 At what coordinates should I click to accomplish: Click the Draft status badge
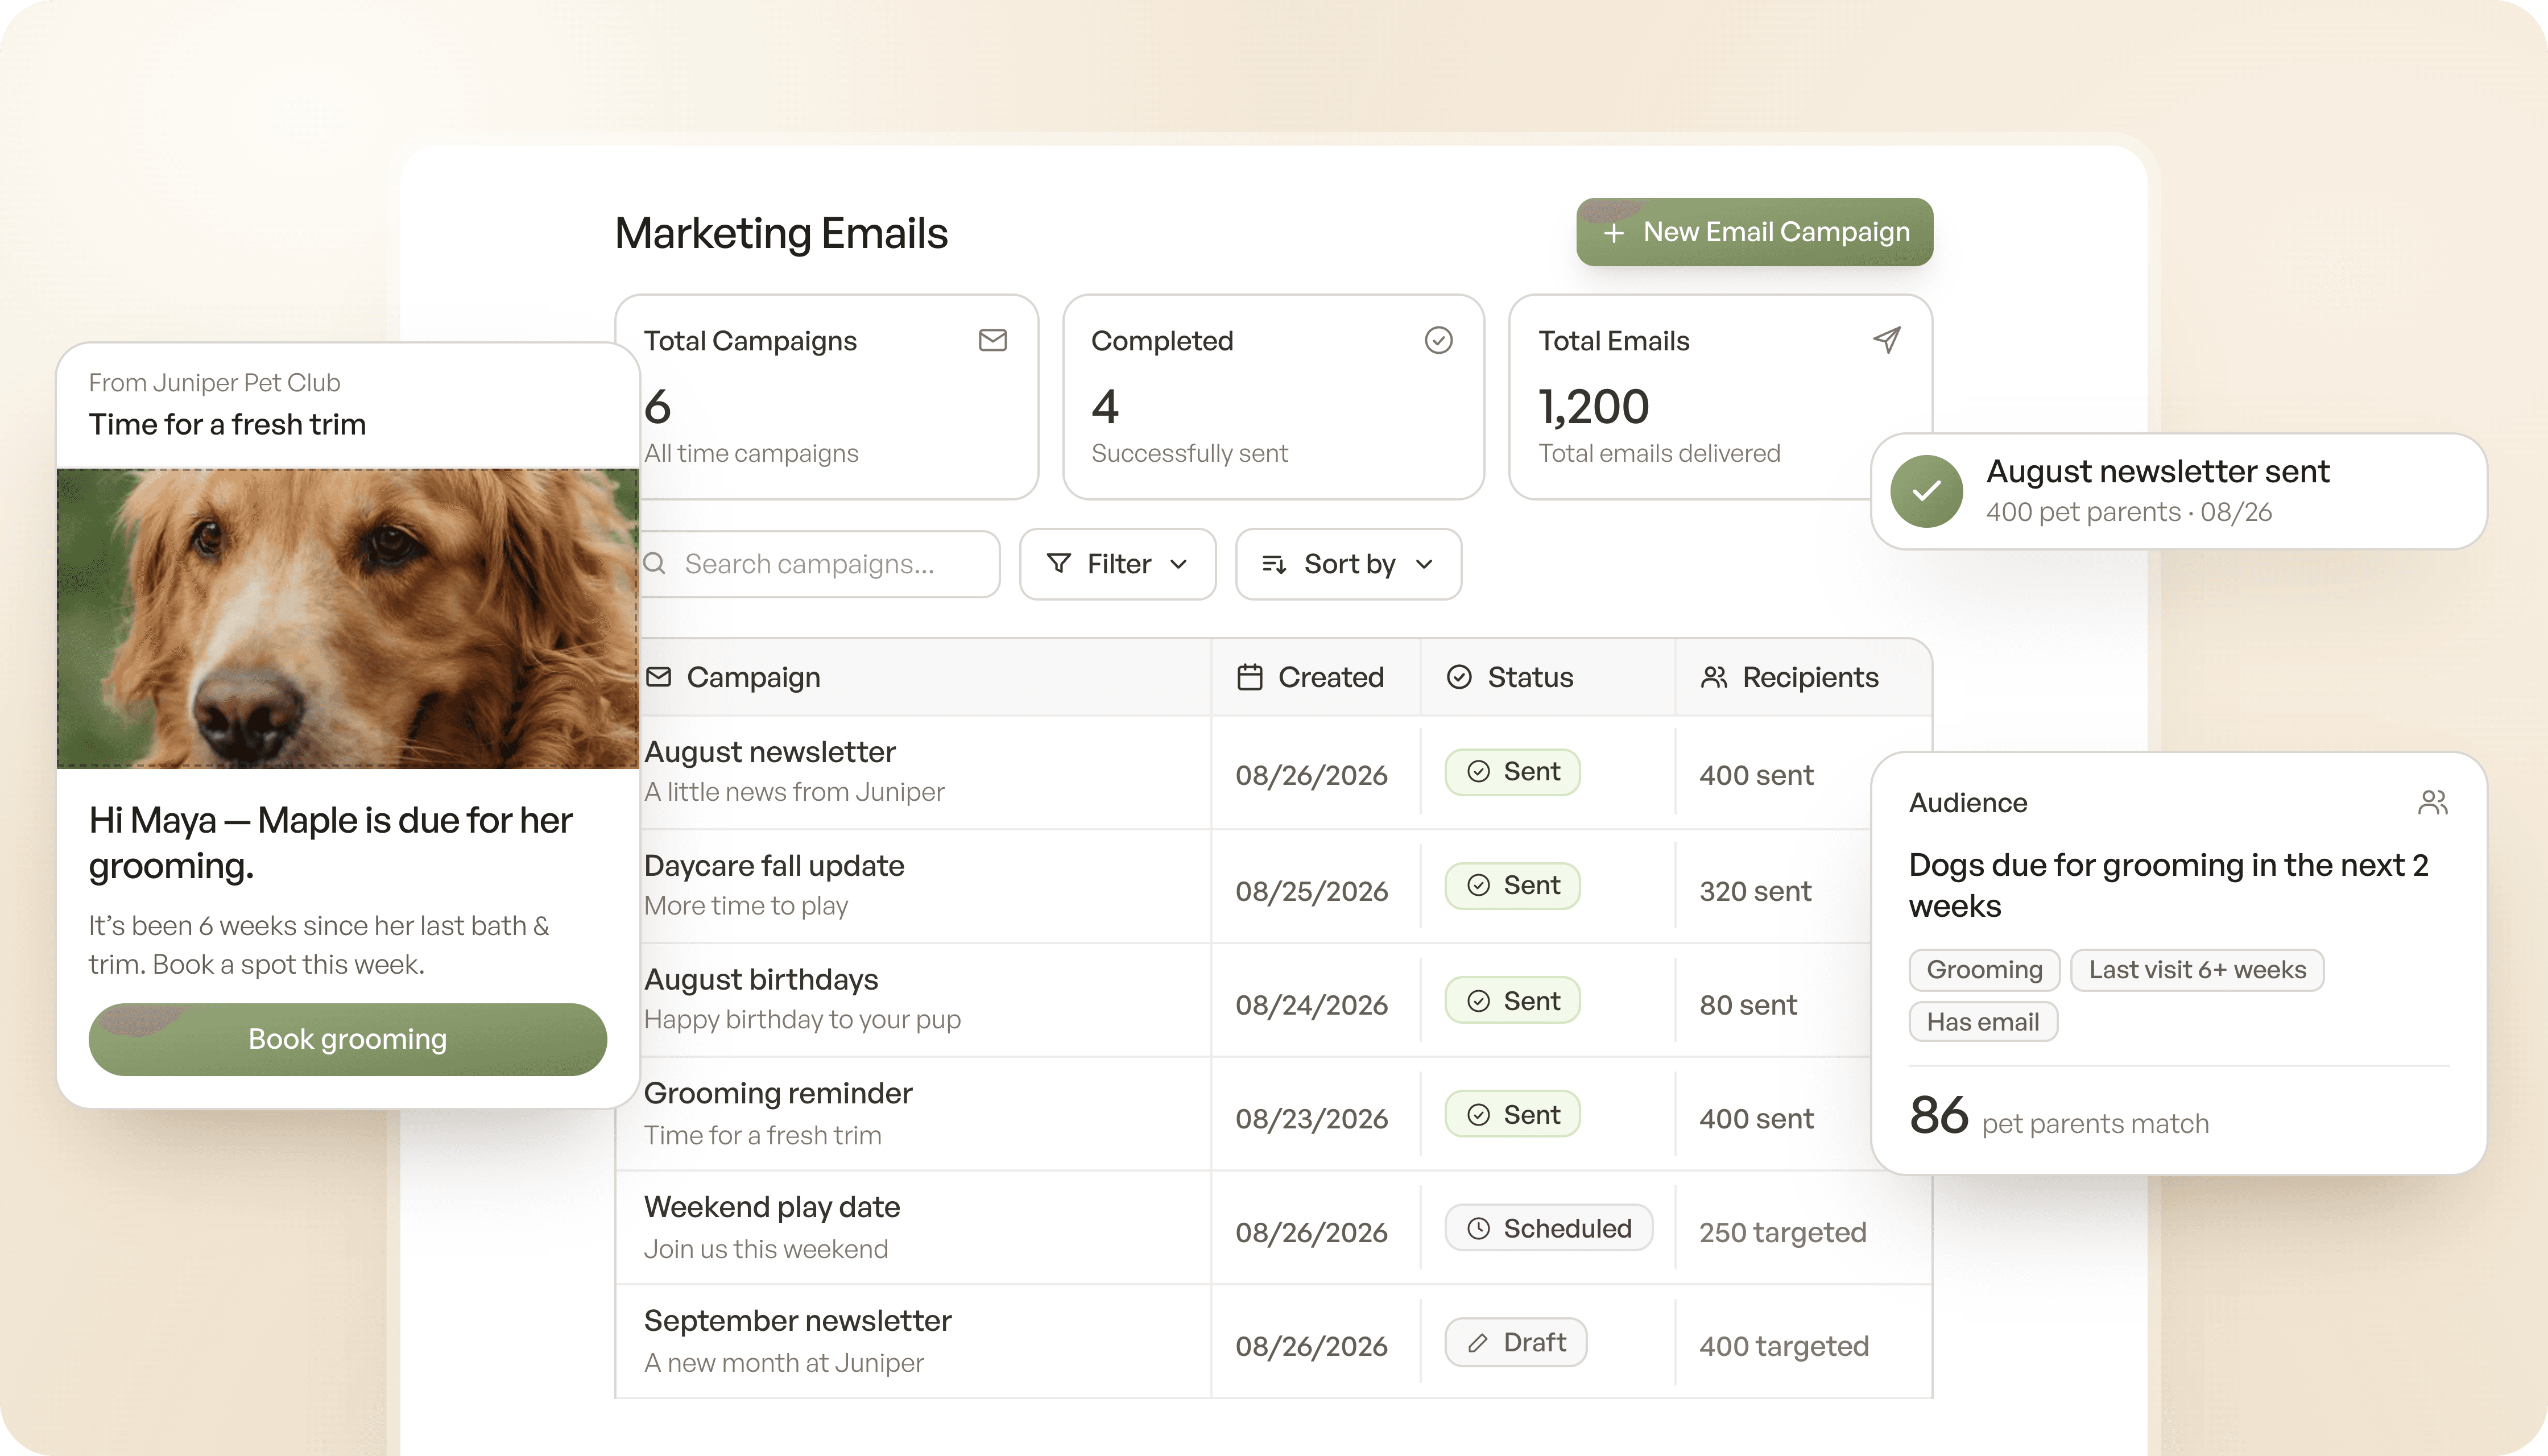tap(1515, 1342)
